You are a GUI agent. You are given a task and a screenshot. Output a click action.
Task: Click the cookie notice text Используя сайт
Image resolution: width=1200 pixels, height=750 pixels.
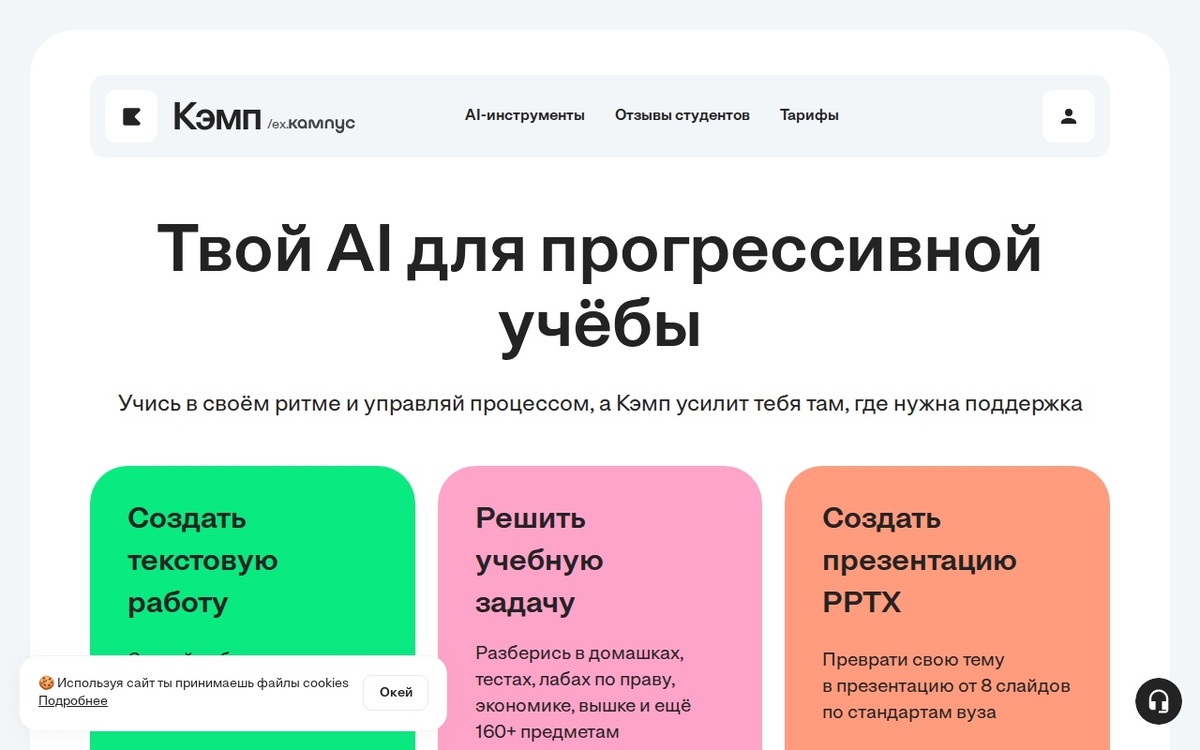(194, 683)
